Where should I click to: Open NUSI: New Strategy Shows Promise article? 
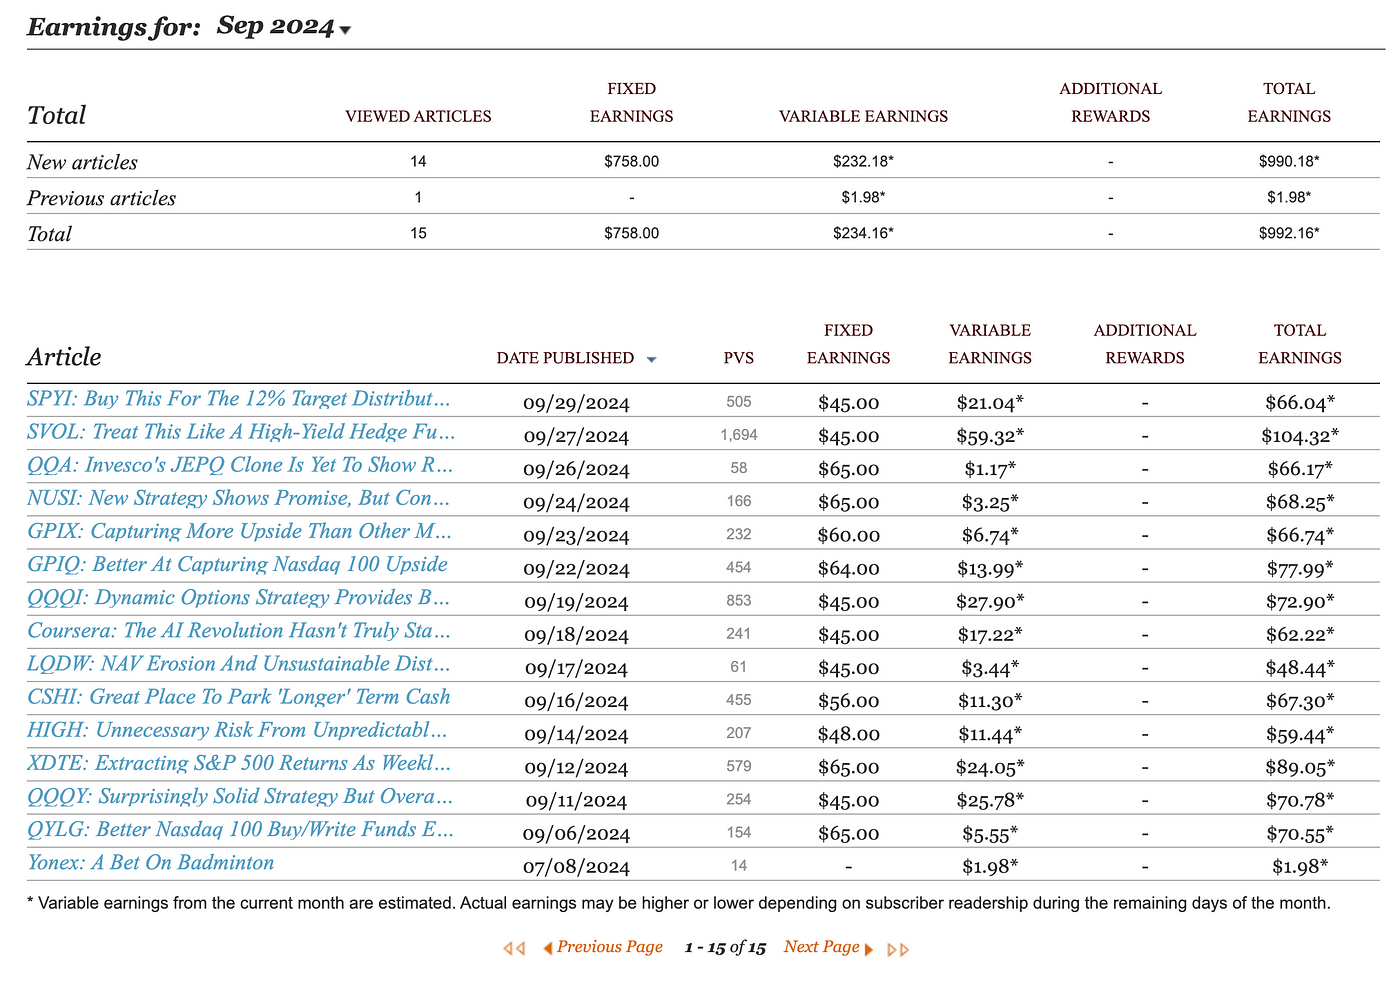click(238, 498)
